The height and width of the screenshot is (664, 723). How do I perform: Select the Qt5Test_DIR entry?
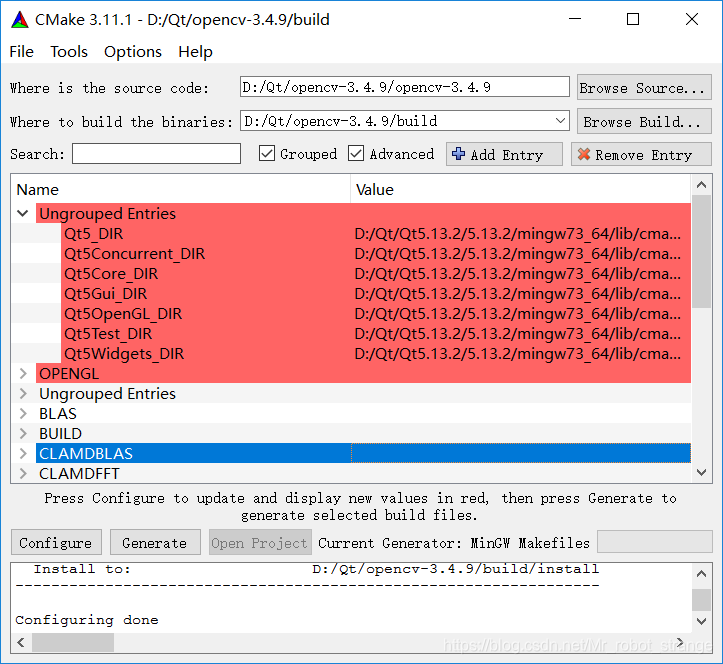point(108,334)
